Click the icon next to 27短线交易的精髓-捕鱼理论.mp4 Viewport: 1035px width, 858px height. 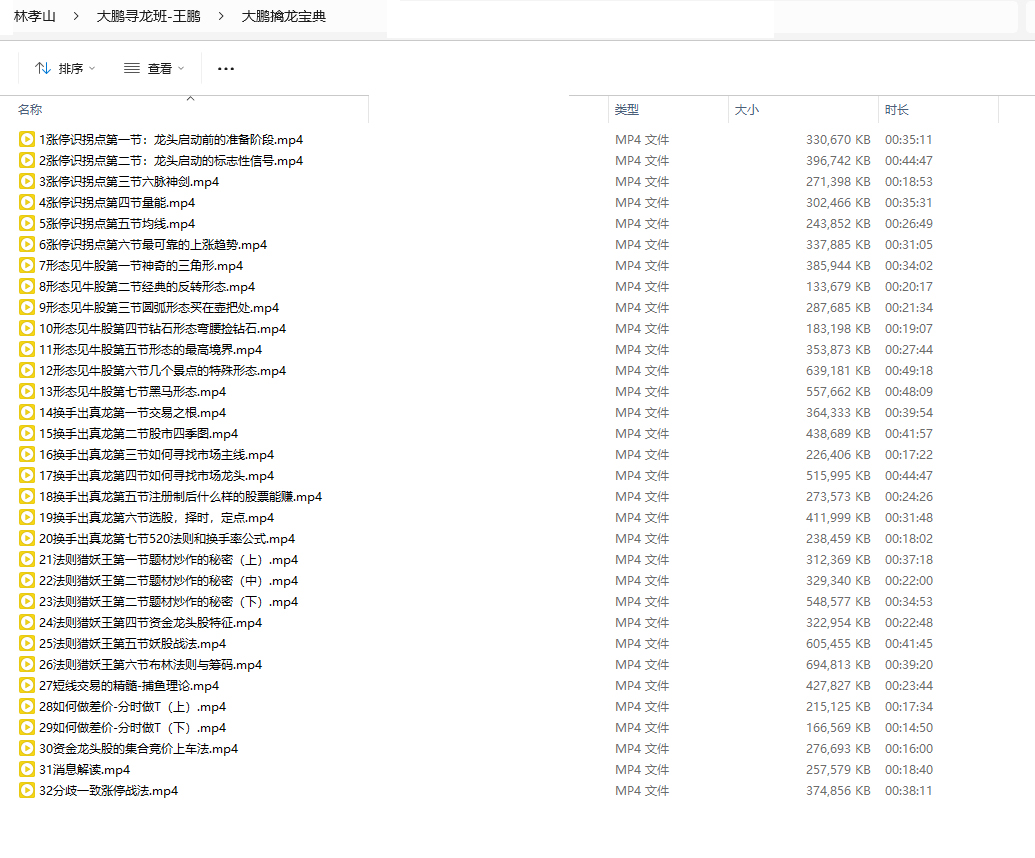[x=27, y=686]
